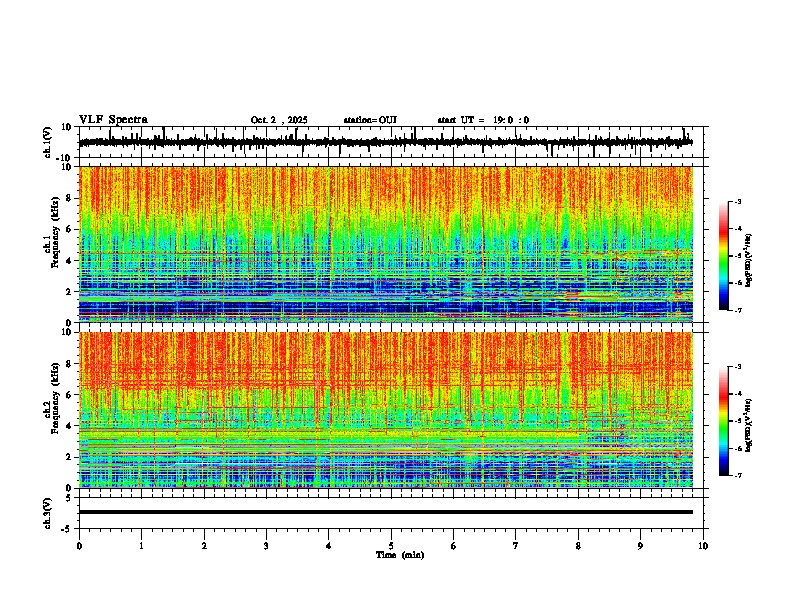This screenshot has height=612, width=792.
Task: Click the ch.2 color scale bar
Action: pos(724,421)
